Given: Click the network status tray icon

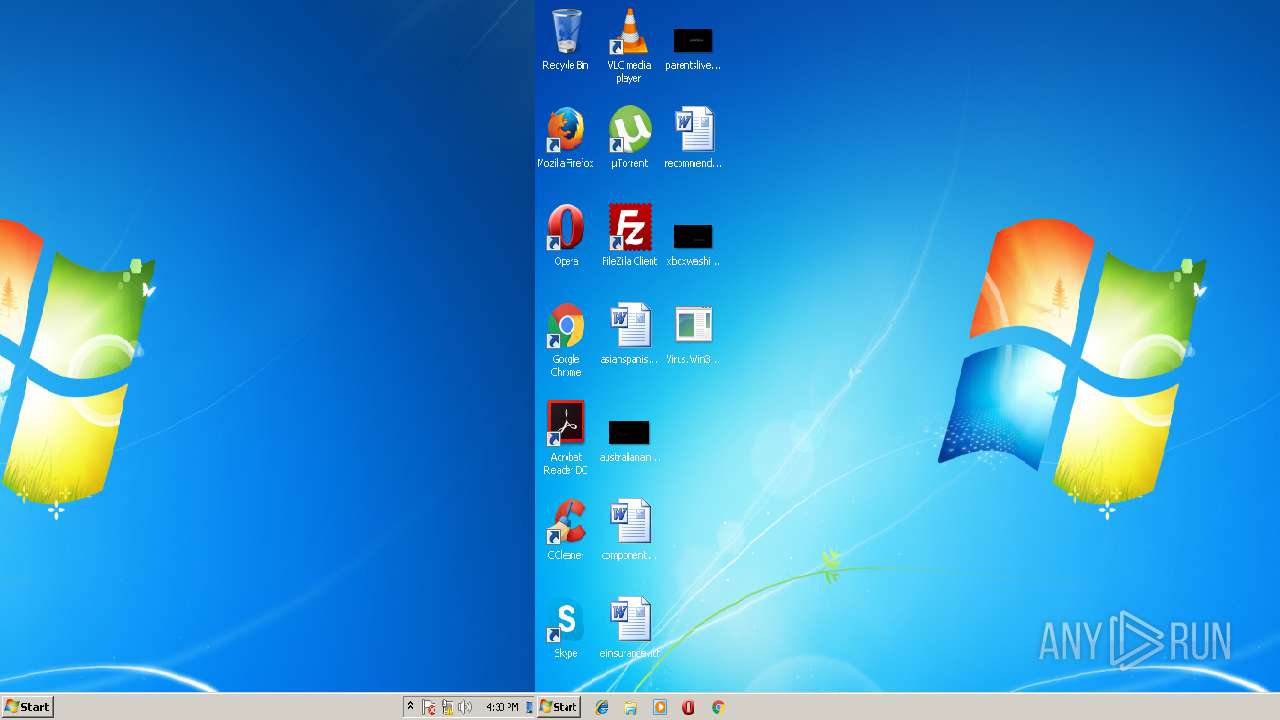Looking at the screenshot, I should pyautogui.click(x=447, y=707).
